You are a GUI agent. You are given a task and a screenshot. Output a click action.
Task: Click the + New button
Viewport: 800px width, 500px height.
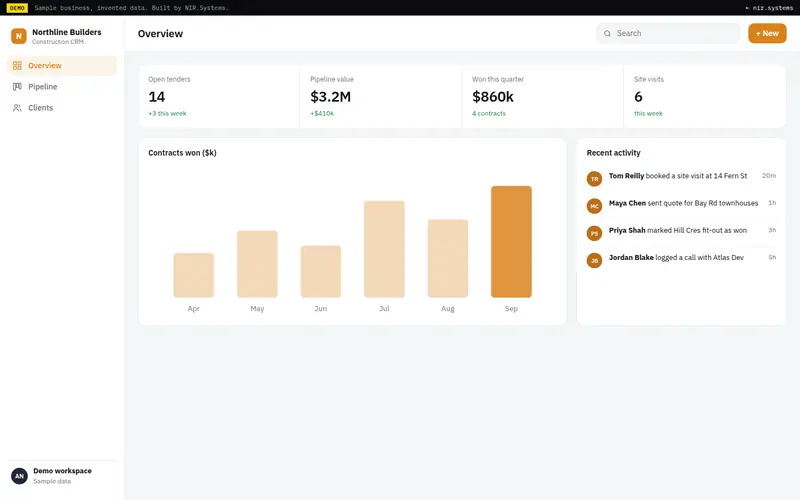click(767, 33)
